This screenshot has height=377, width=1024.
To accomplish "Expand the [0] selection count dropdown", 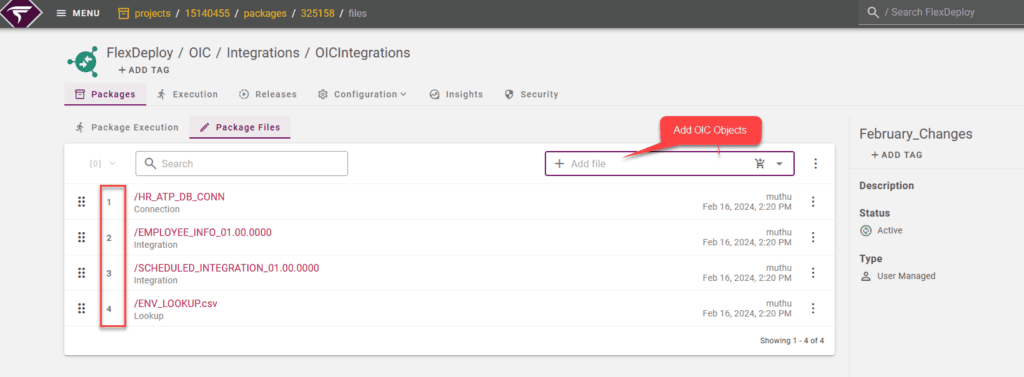I will tap(103, 164).
